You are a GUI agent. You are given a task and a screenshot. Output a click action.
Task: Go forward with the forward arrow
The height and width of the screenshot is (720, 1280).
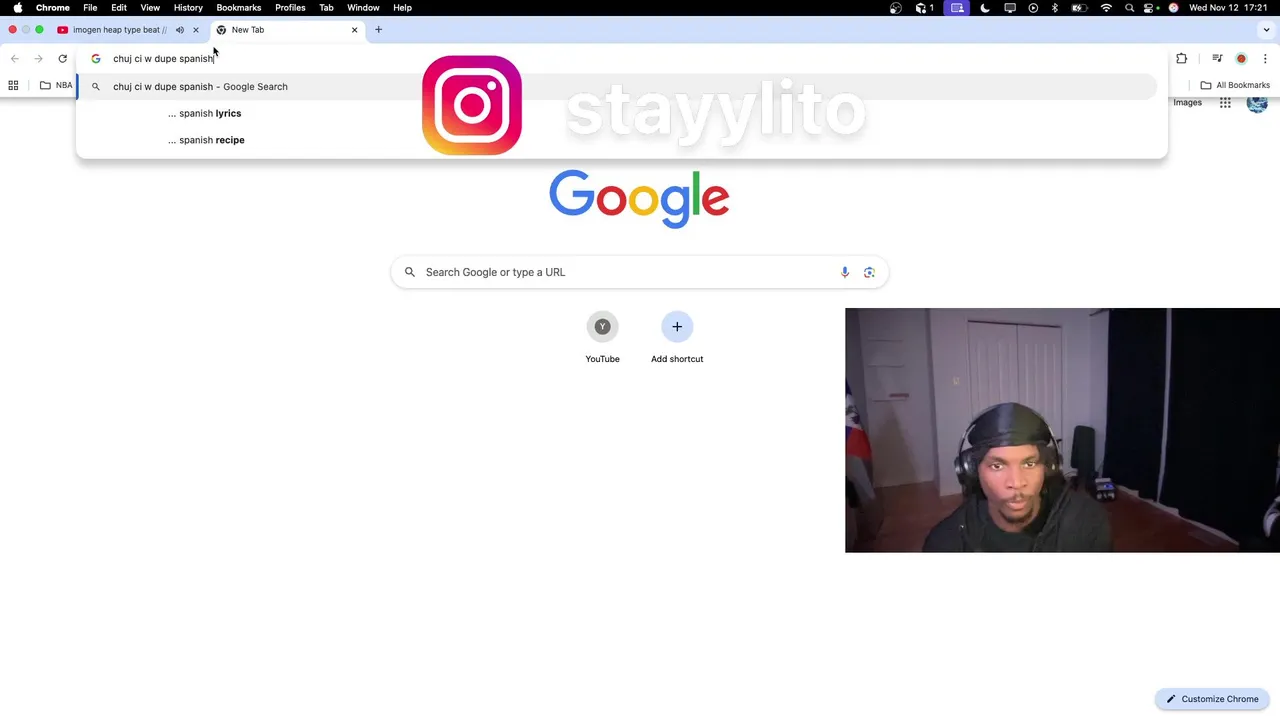[x=39, y=59]
